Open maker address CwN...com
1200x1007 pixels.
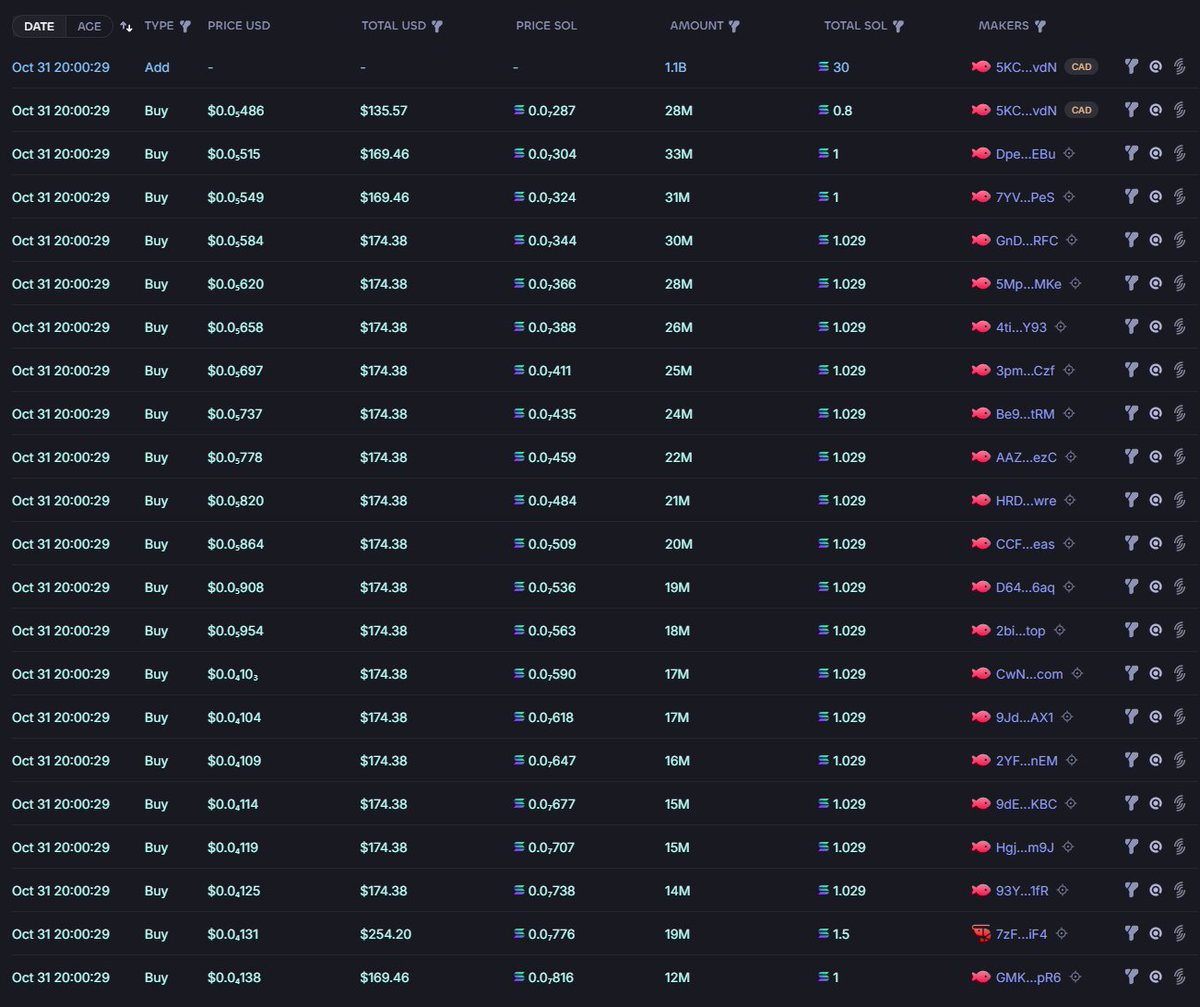[1030, 674]
